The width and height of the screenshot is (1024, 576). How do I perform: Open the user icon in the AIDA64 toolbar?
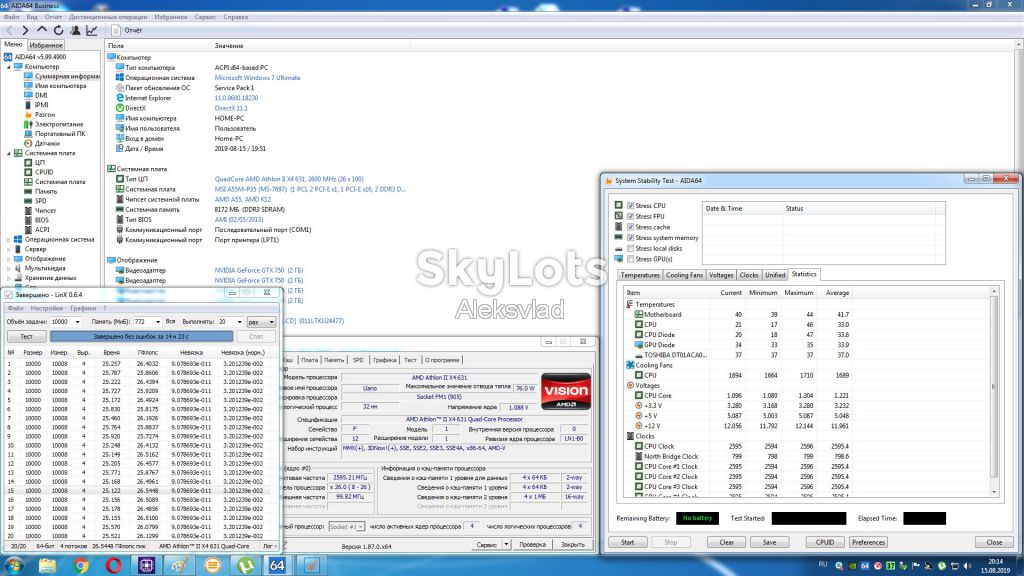(75, 30)
